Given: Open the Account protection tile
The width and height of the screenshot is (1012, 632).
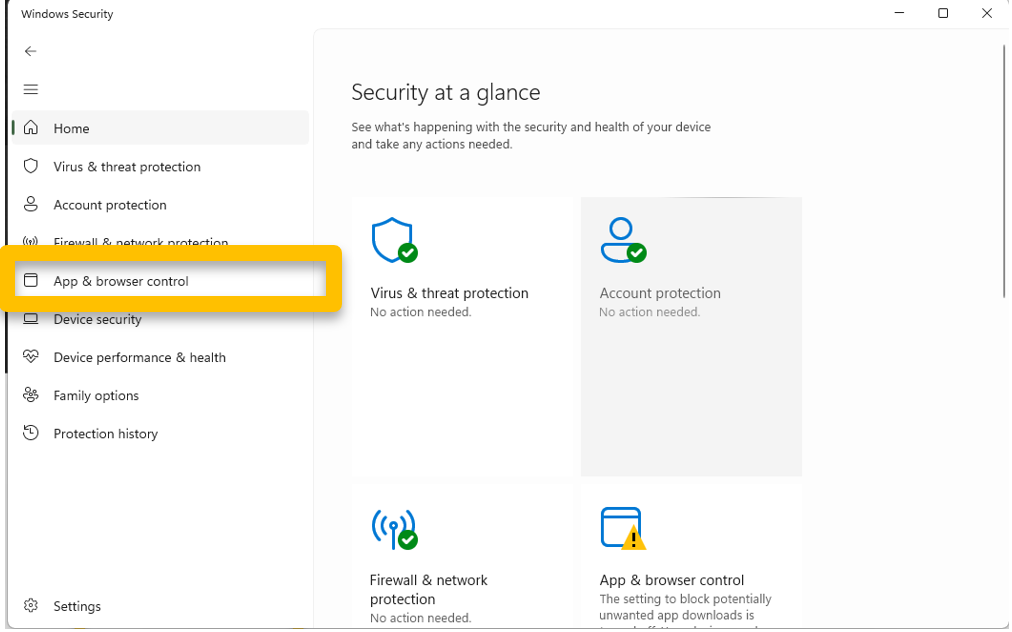Looking at the screenshot, I should tap(691, 336).
